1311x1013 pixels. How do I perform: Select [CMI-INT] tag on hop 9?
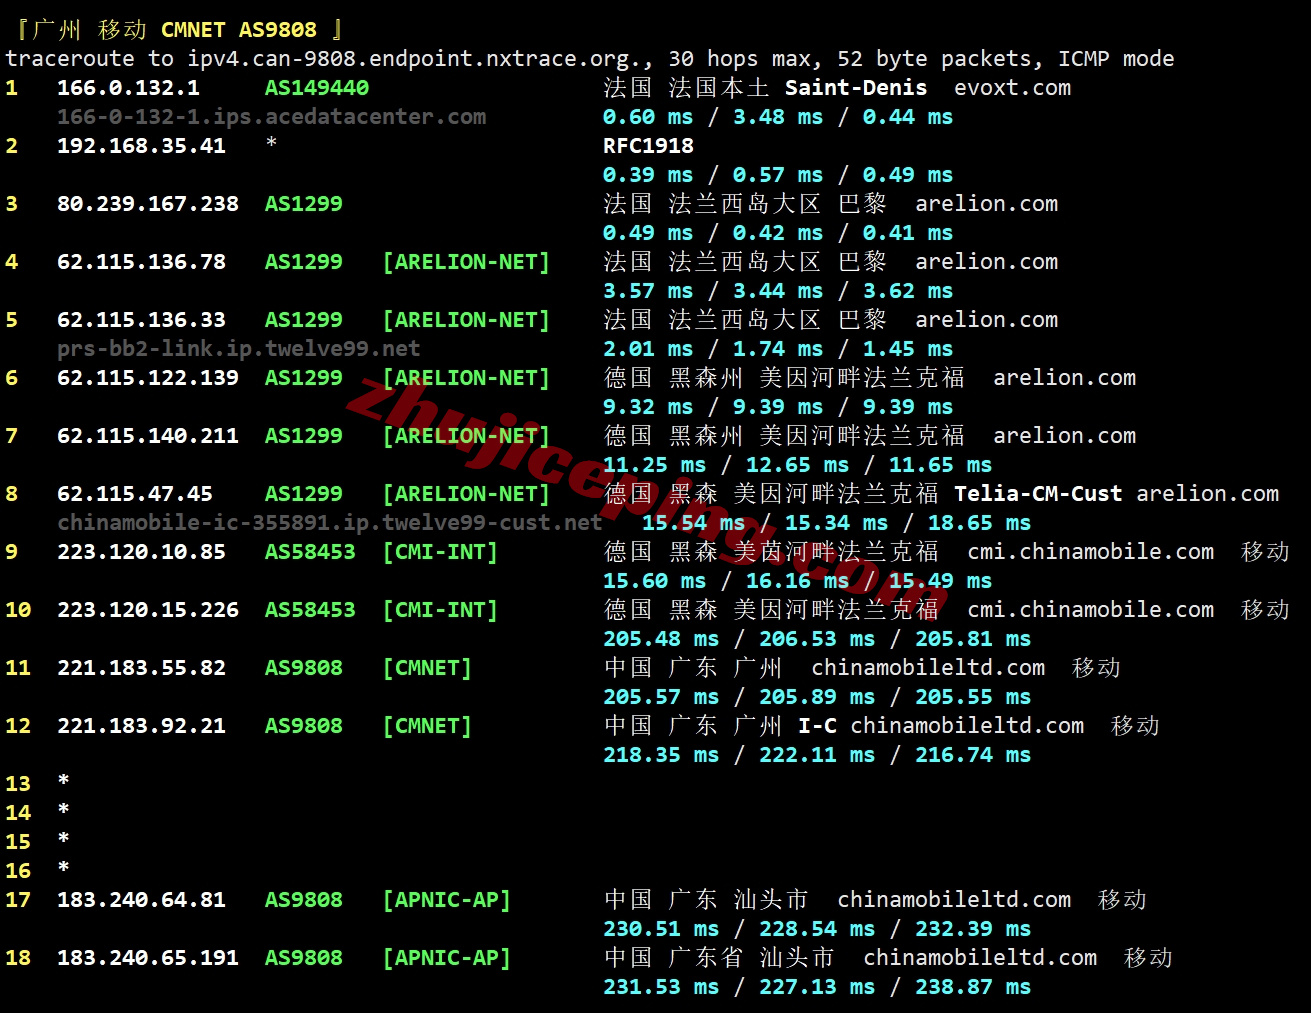point(440,552)
